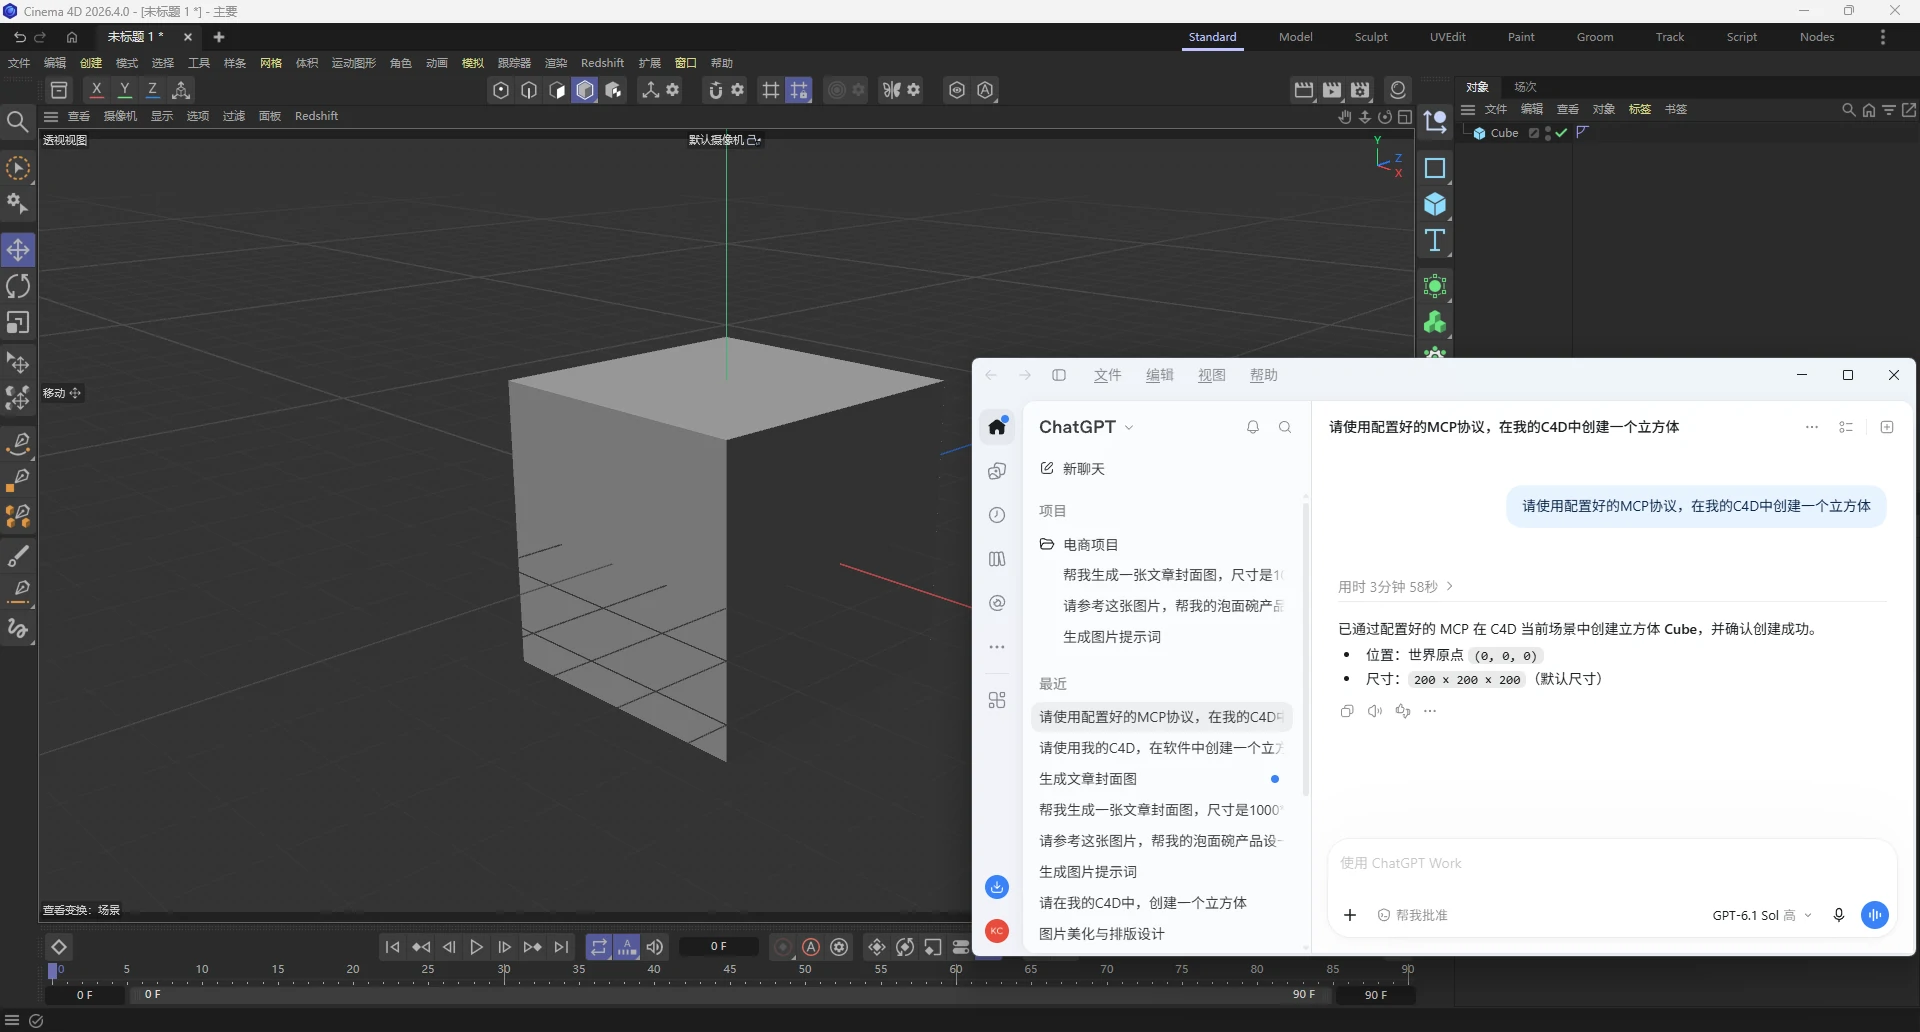Toggle the Y axis lock
This screenshot has width=1920, height=1032.
[125, 90]
